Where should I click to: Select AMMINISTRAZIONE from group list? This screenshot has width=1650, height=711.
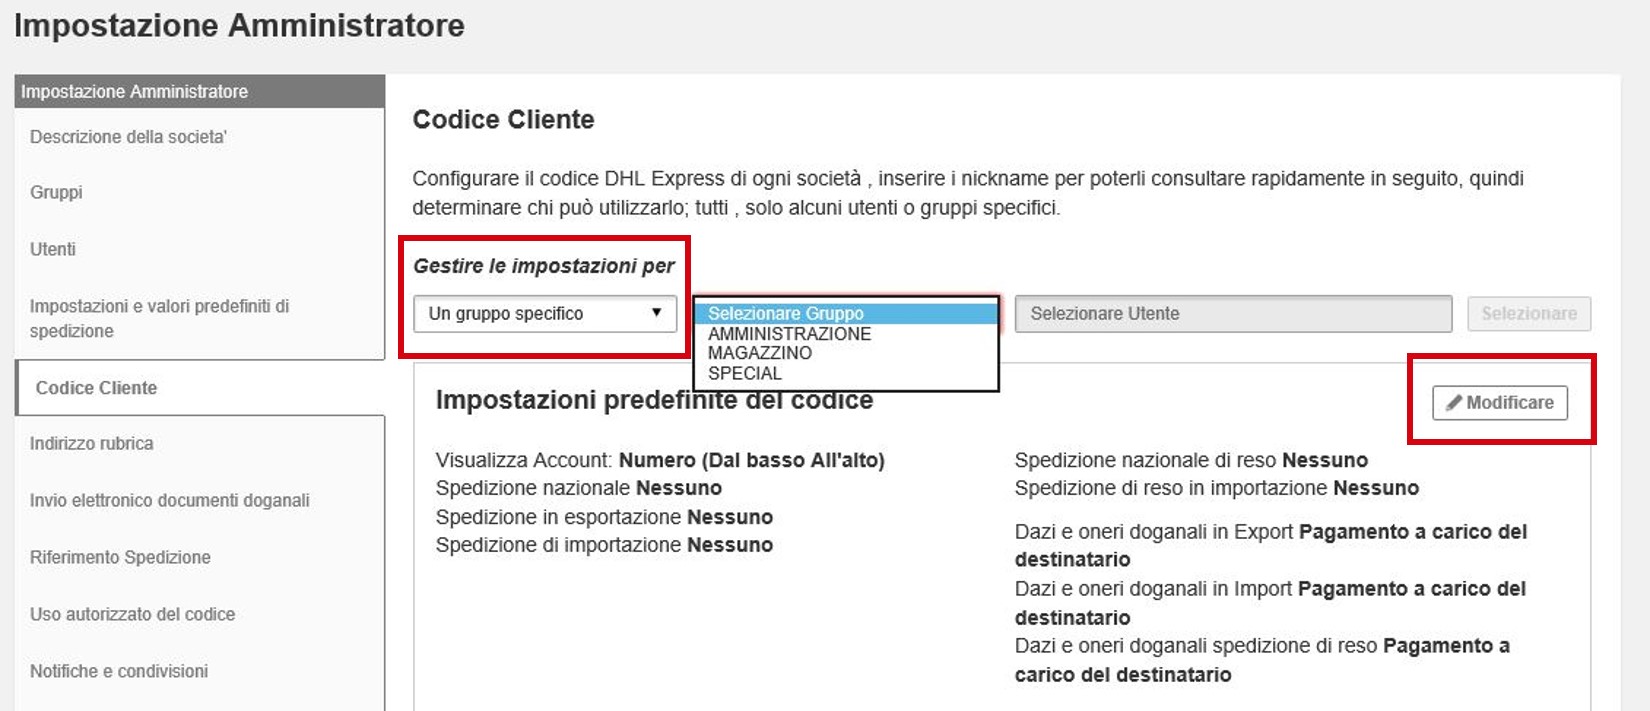(789, 334)
